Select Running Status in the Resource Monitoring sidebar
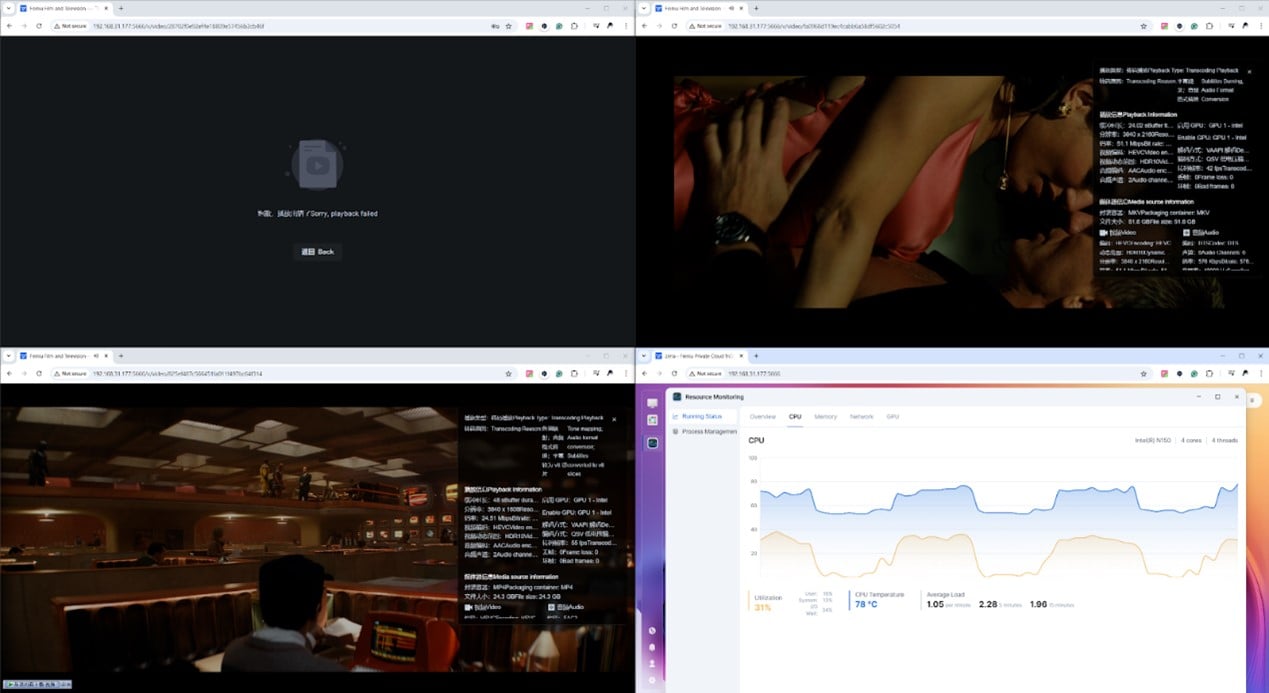The height and width of the screenshot is (693, 1269). click(701, 416)
